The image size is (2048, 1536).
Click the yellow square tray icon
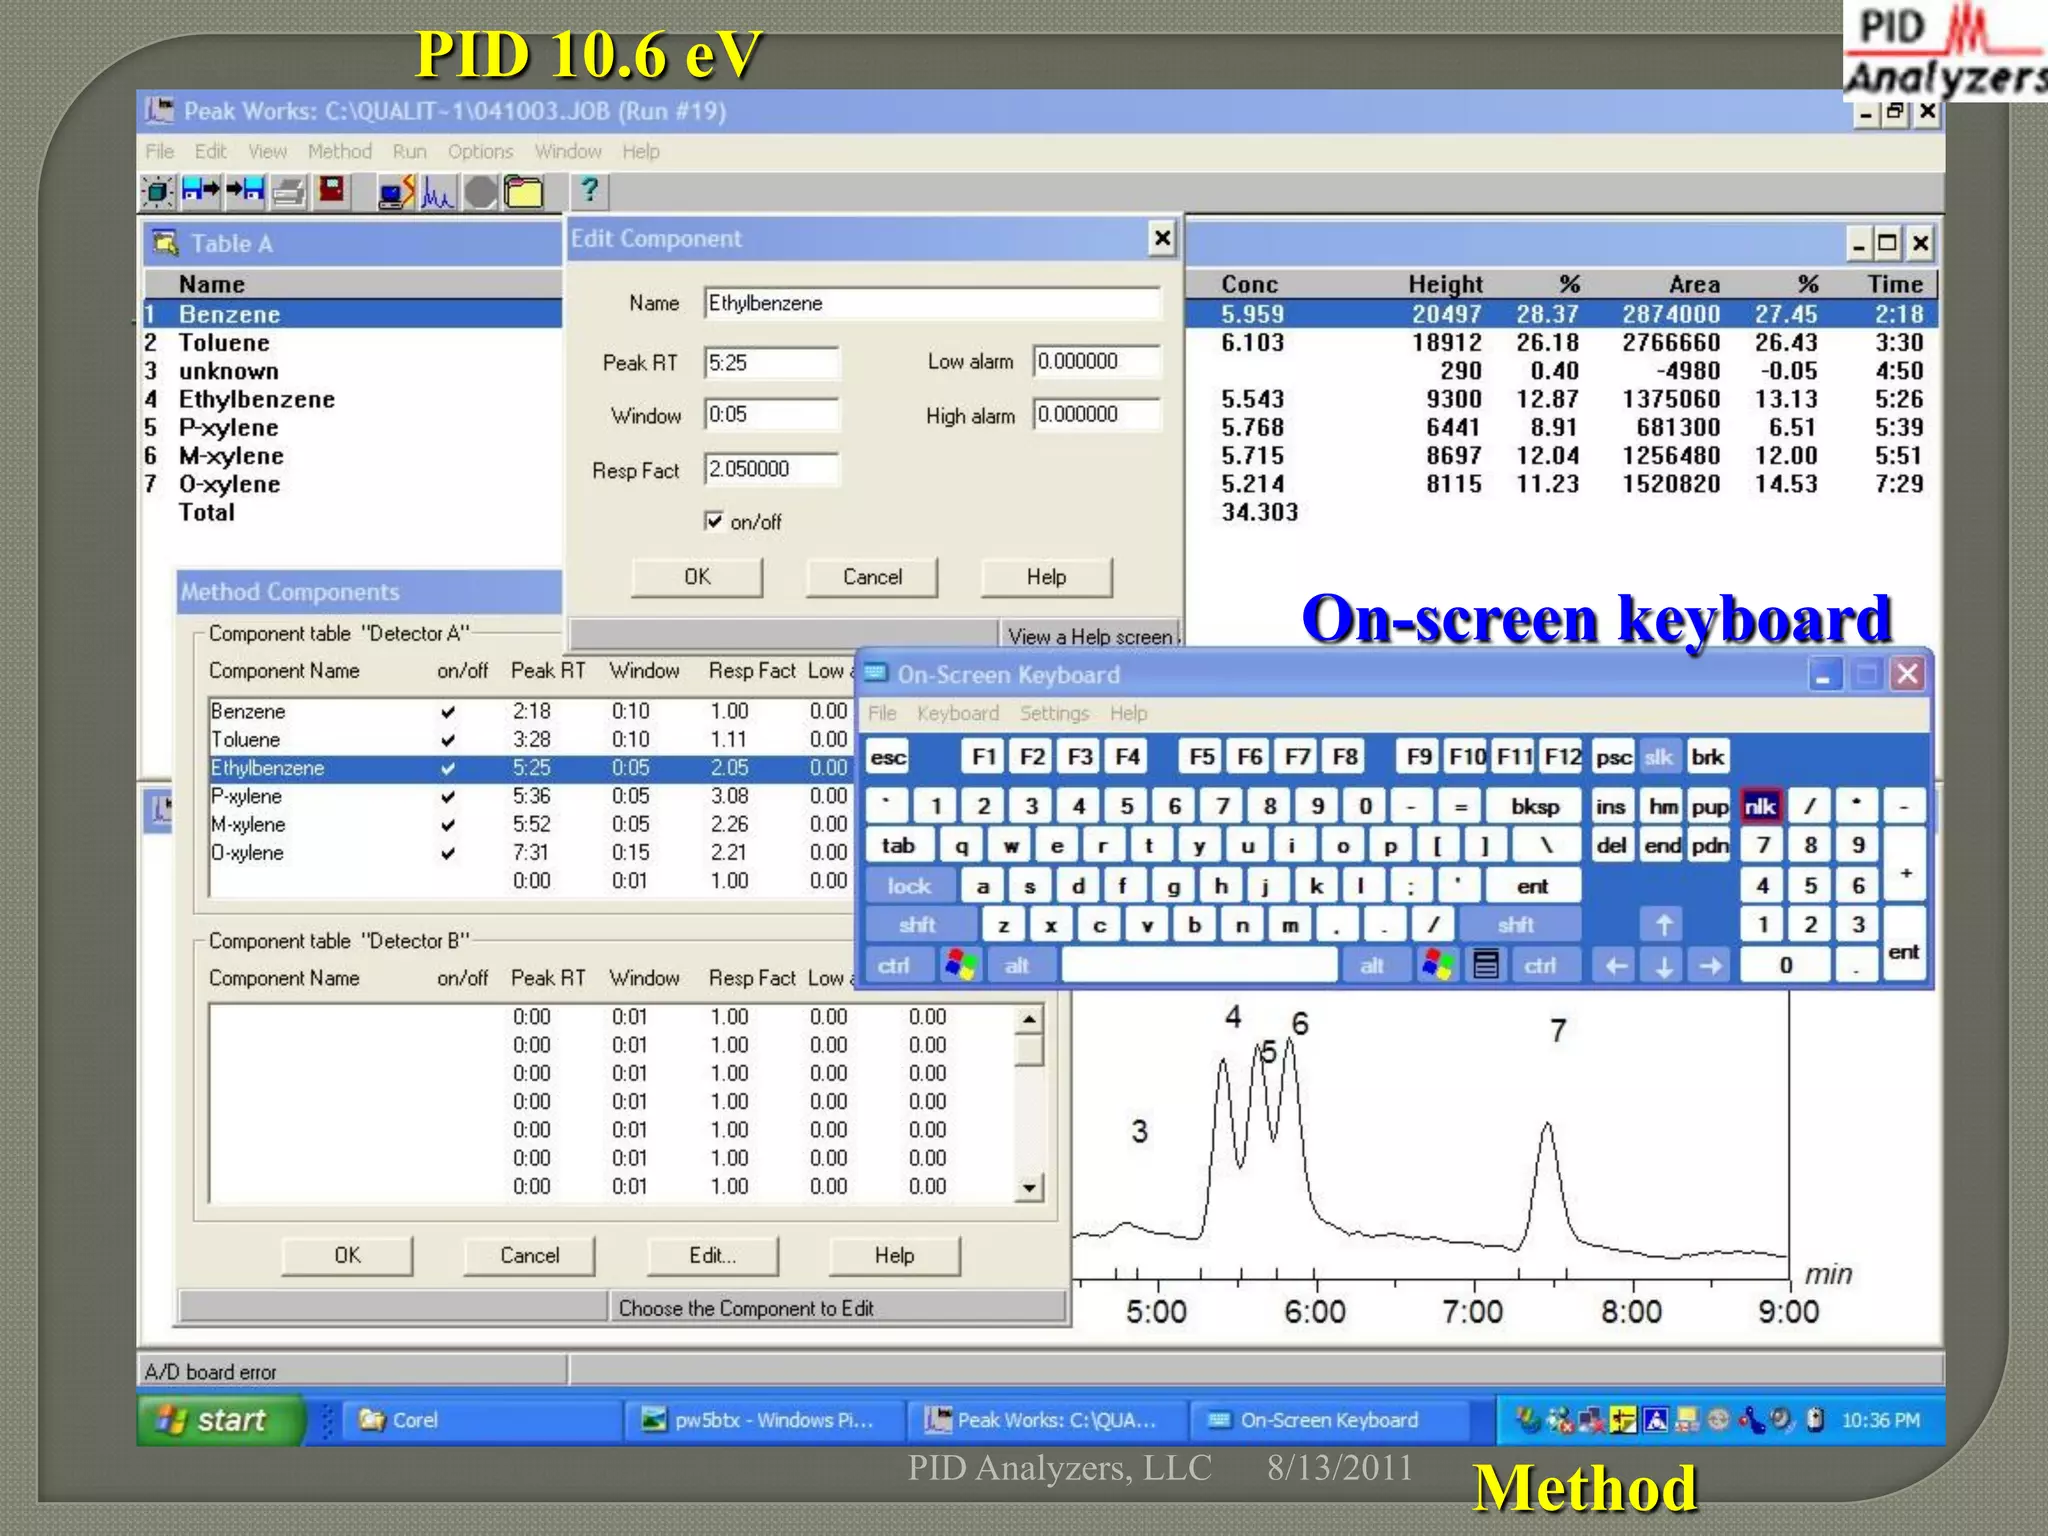[1623, 1420]
